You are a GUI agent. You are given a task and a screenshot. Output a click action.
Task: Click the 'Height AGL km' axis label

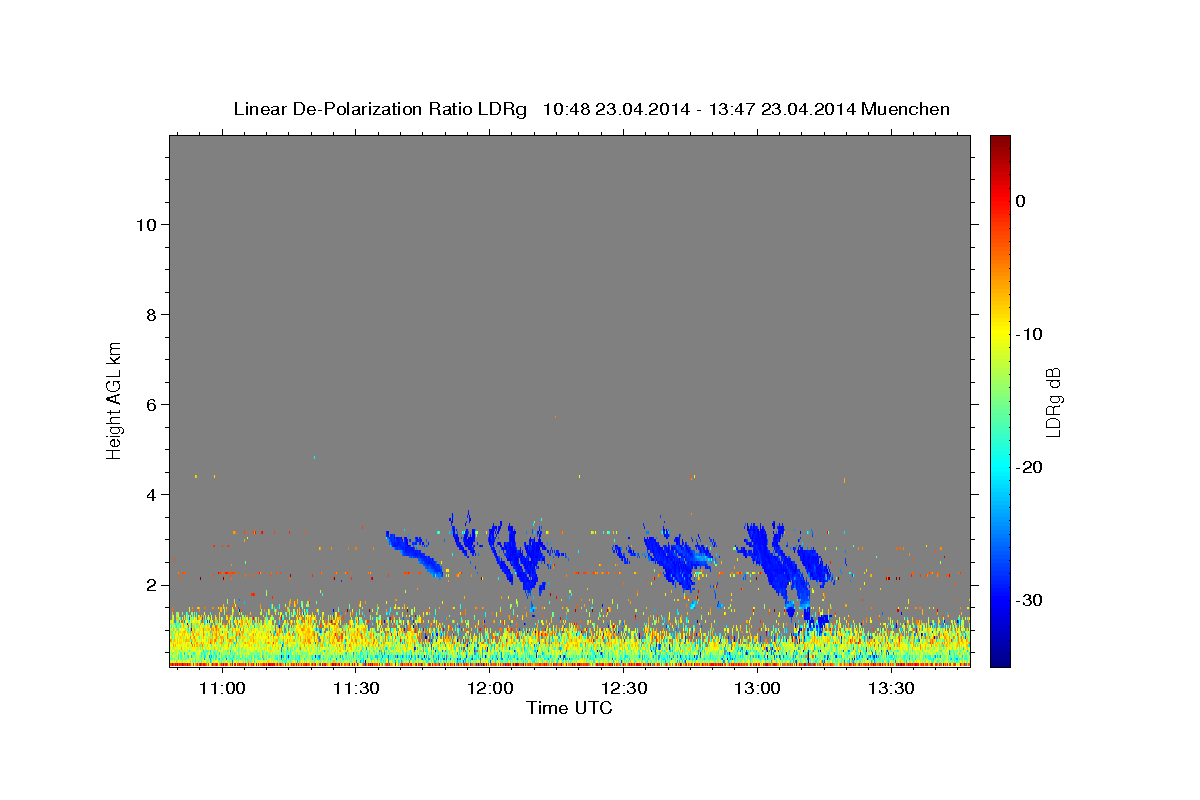pos(115,399)
